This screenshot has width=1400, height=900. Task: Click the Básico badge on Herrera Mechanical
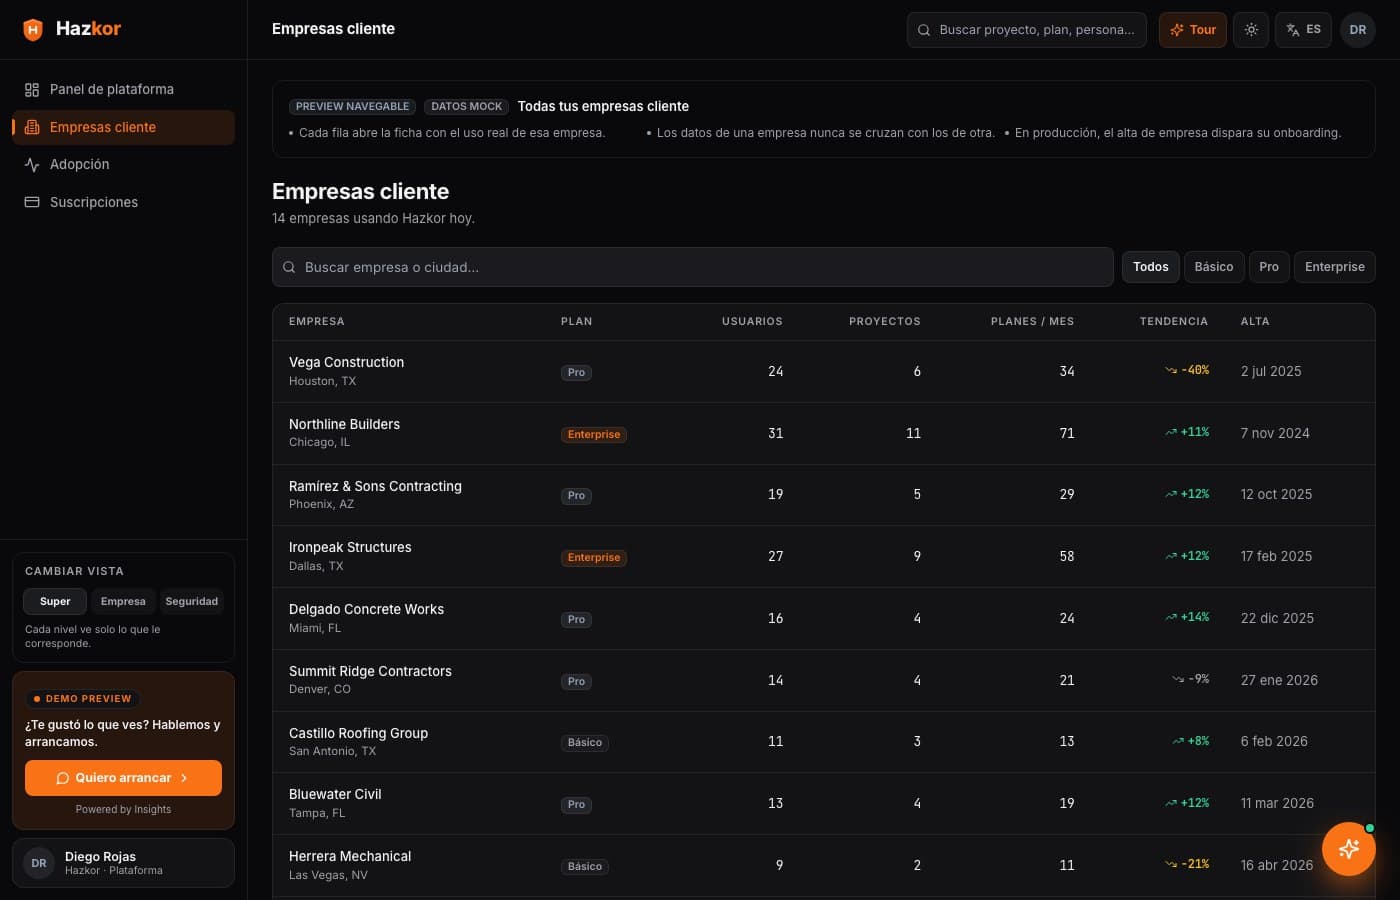585,867
